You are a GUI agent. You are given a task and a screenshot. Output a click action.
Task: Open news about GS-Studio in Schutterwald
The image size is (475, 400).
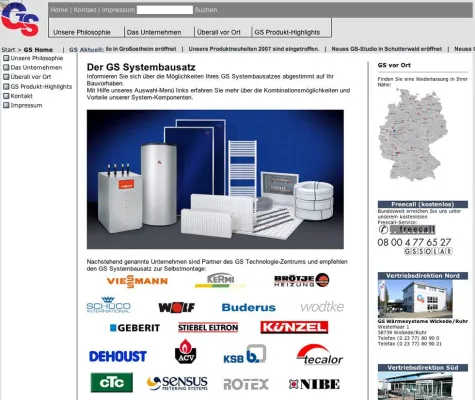387,49
